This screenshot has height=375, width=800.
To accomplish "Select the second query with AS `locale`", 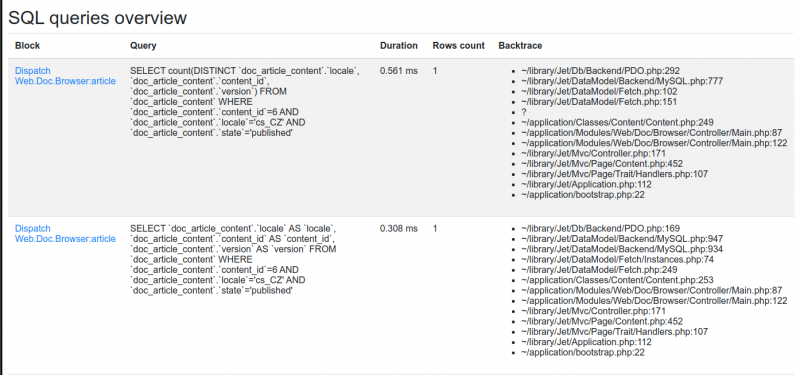I will 234,259.
